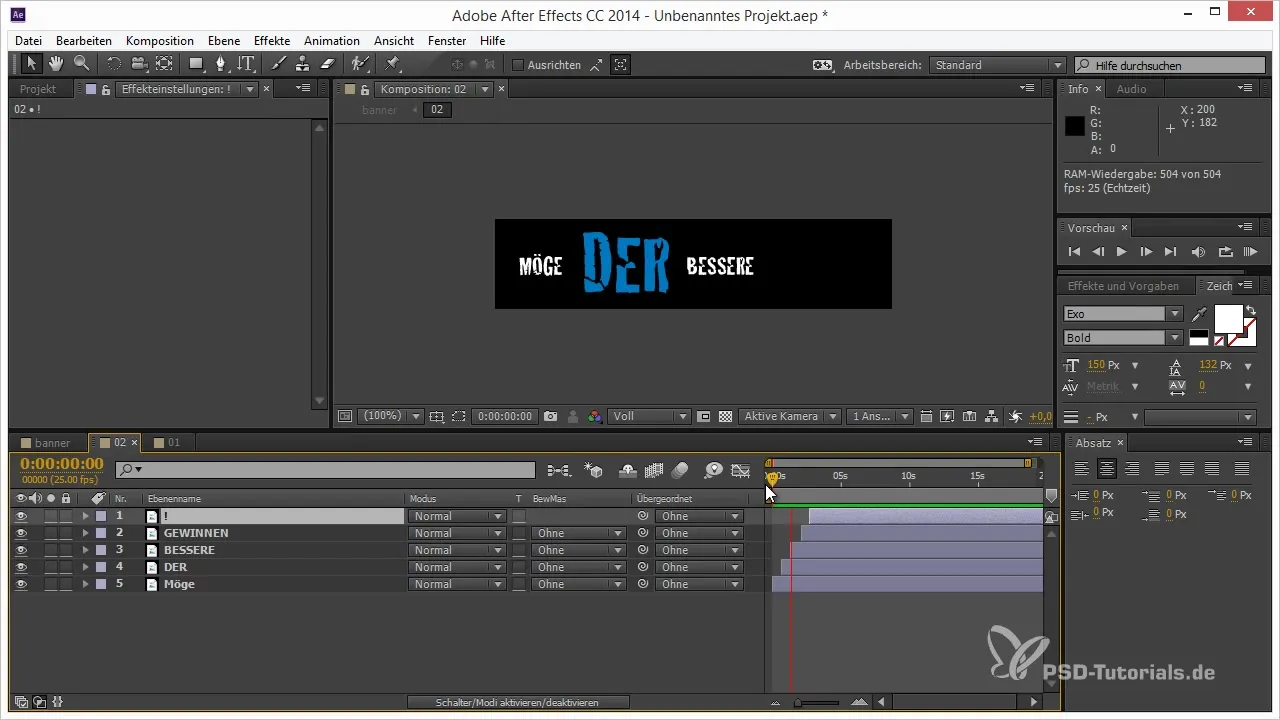Select the Rectangle shape tool

coord(196,64)
